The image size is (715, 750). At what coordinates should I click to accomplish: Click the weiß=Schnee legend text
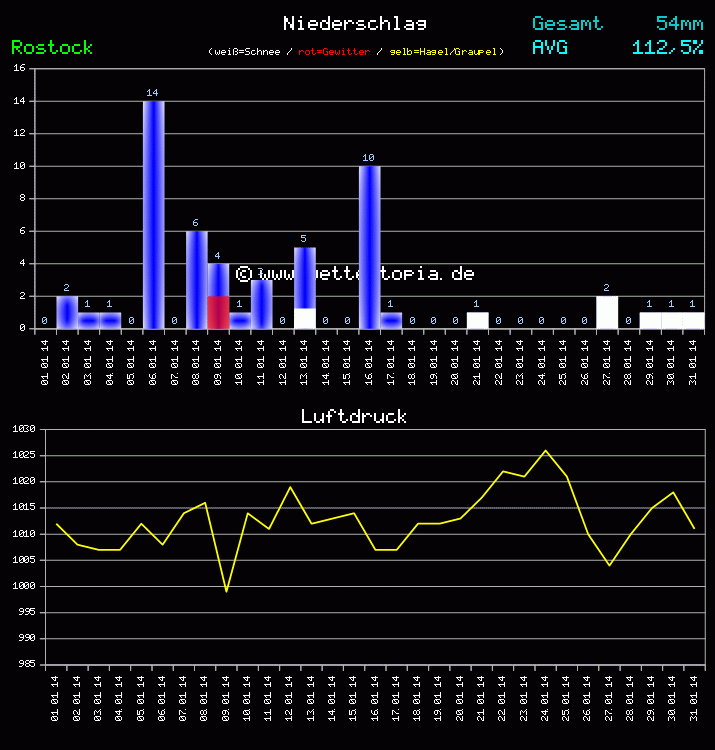[249, 51]
